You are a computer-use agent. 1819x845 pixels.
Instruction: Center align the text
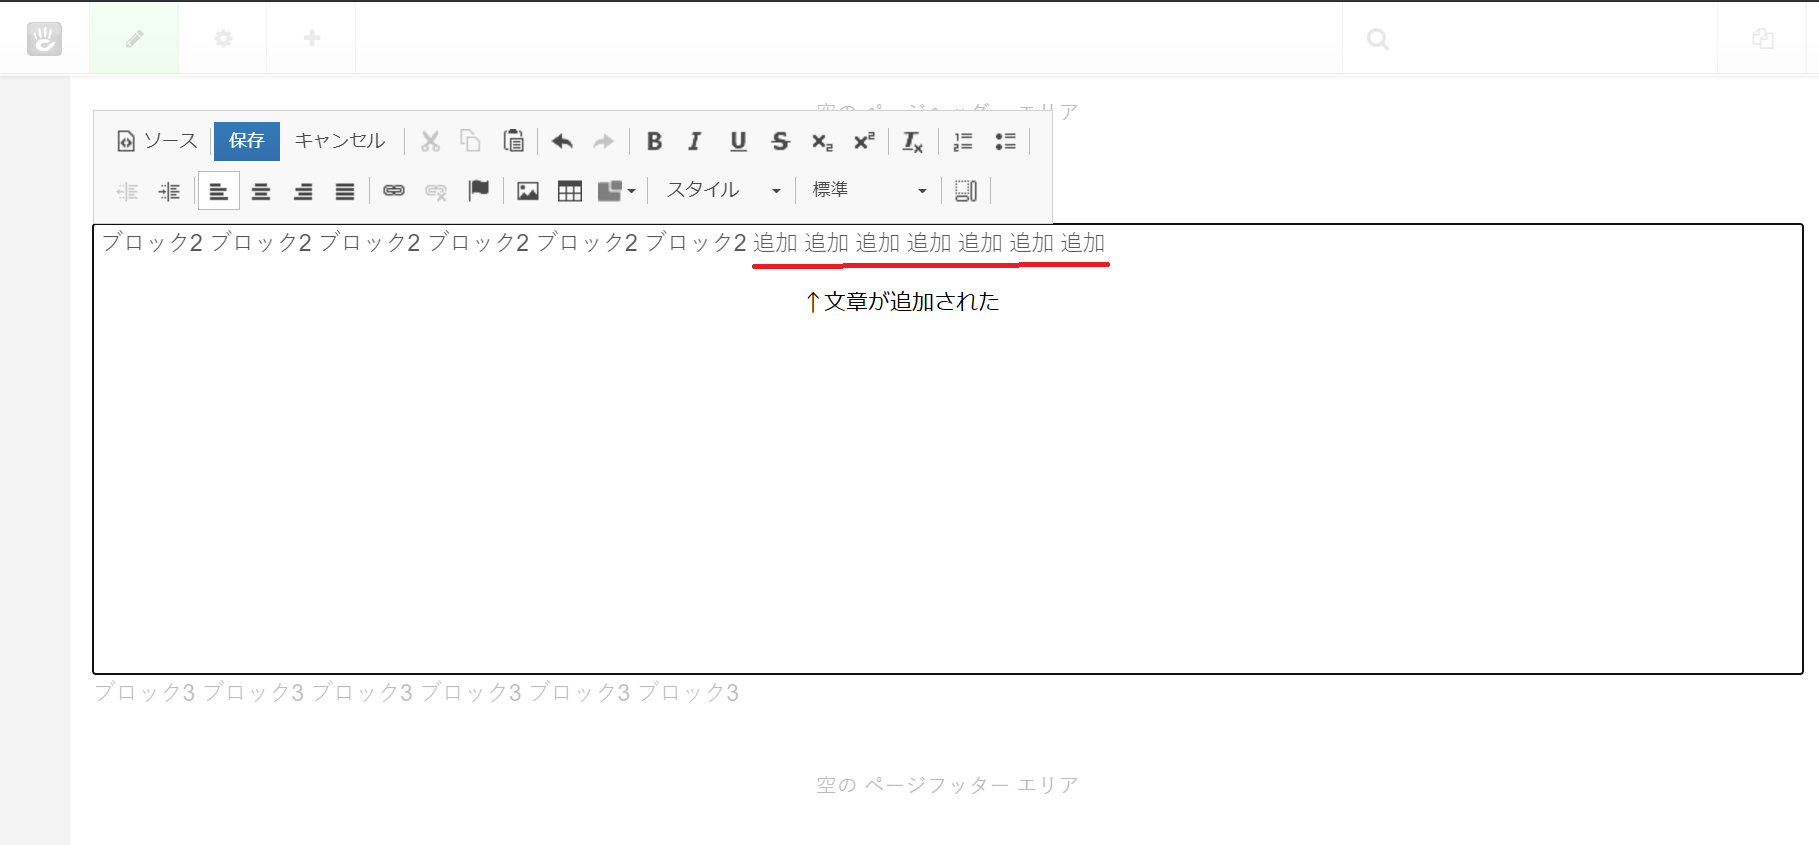pyautogui.click(x=261, y=191)
